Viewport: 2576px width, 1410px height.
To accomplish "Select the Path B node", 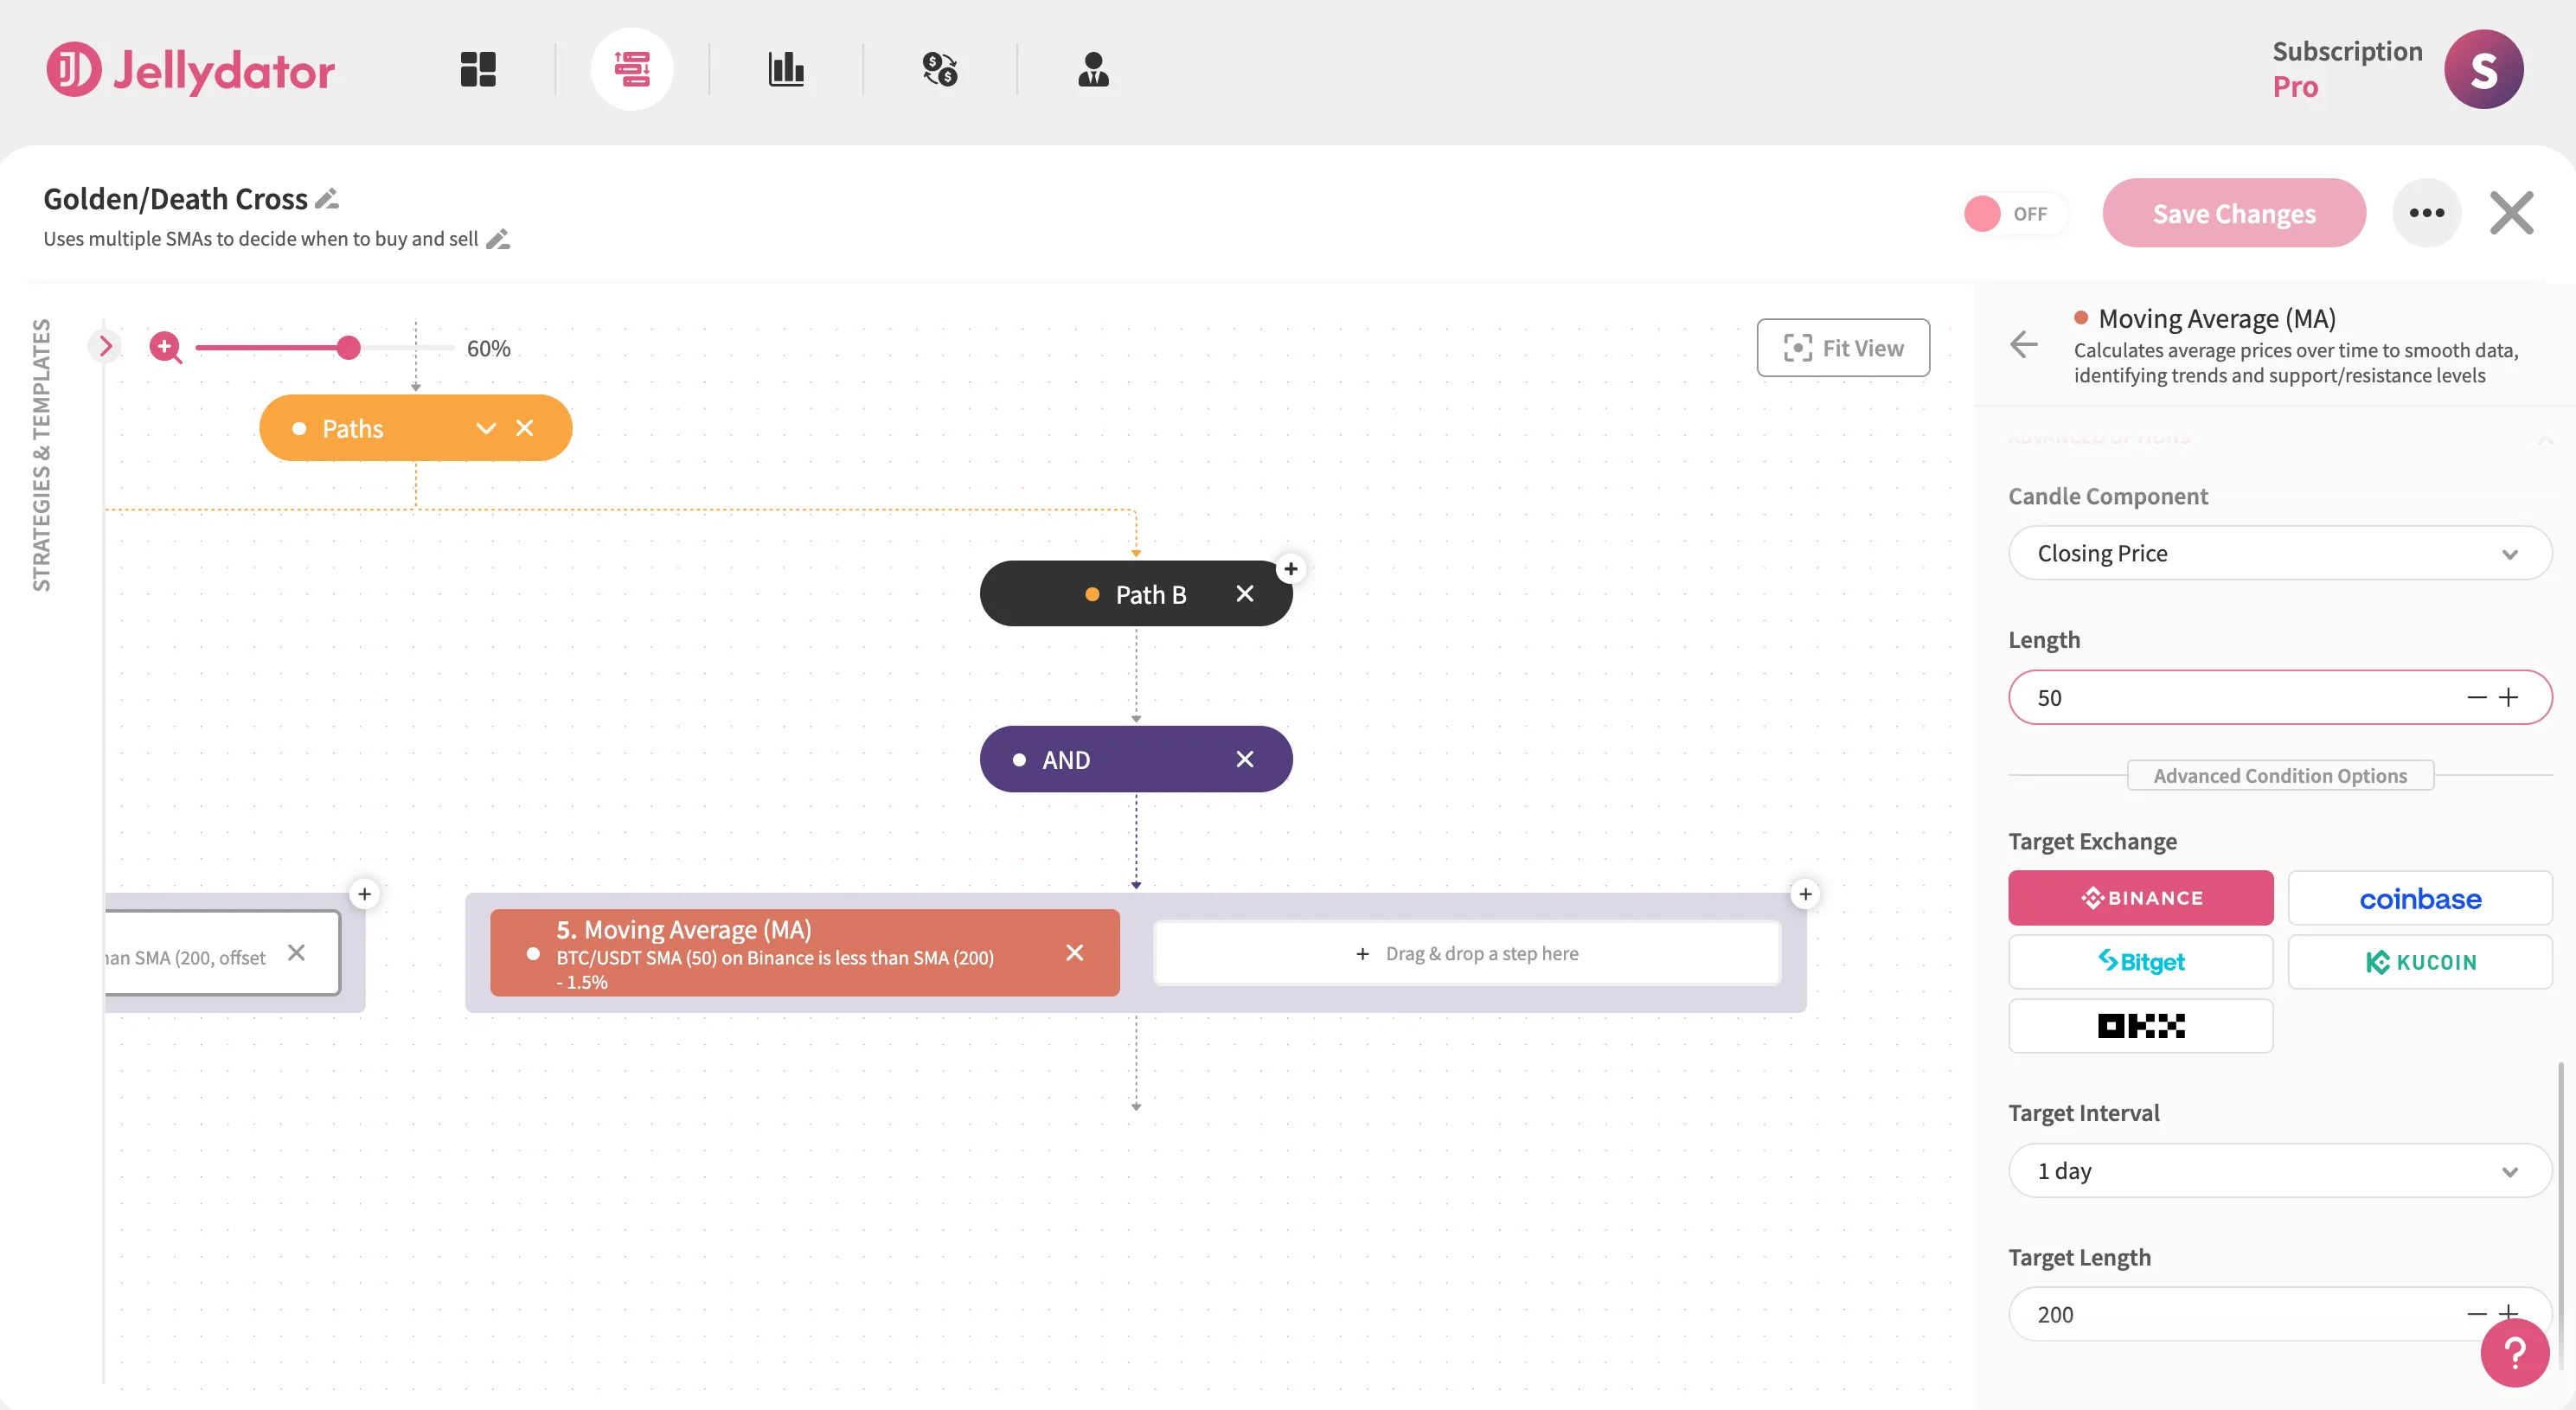I will click(x=1136, y=594).
